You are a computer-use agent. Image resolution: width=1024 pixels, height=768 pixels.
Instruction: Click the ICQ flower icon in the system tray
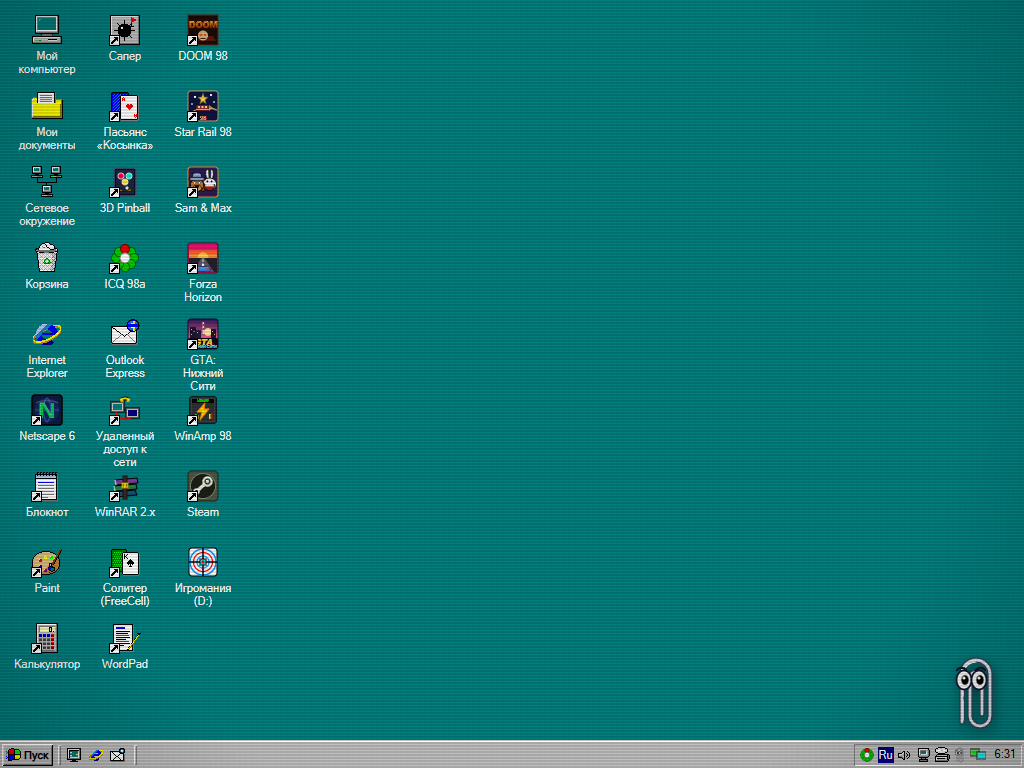pos(867,755)
